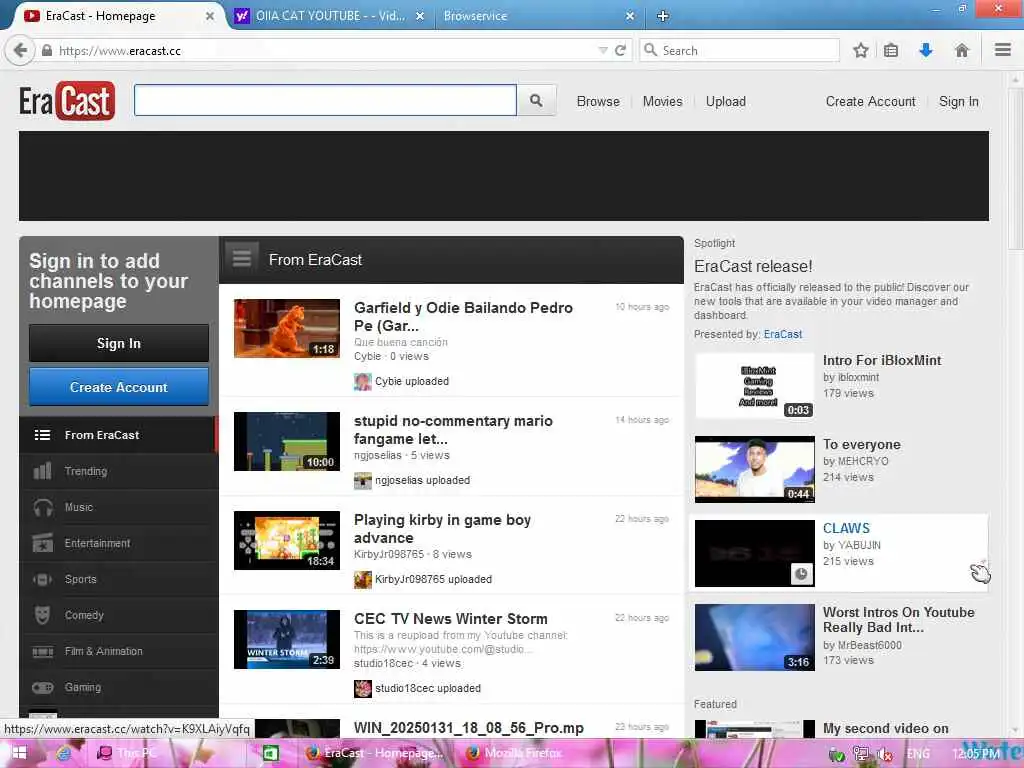This screenshot has width=1024, height=768.
Task: Open the Firefox hamburger menu
Action: (1003, 50)
